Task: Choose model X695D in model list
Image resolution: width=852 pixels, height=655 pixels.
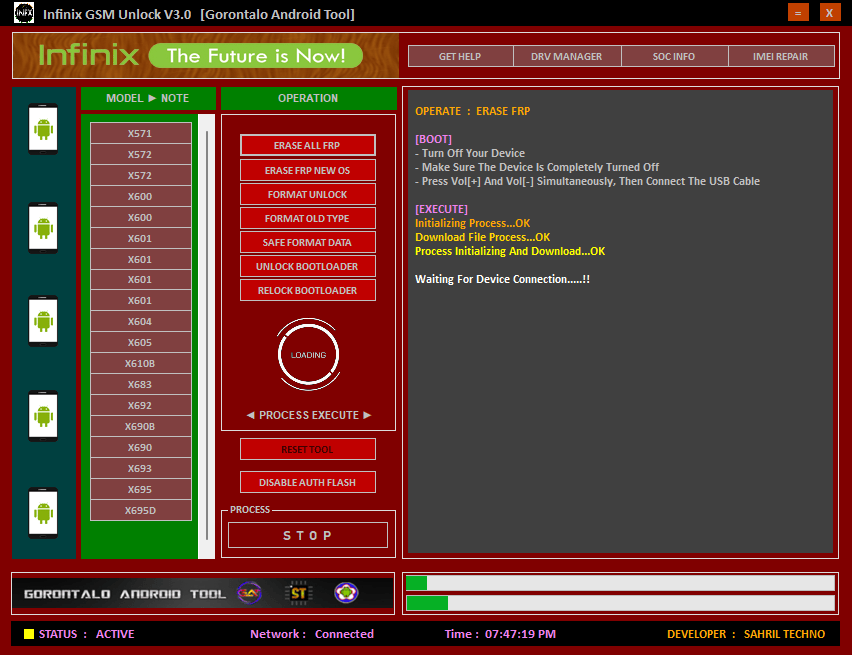Action: [140, 510]
